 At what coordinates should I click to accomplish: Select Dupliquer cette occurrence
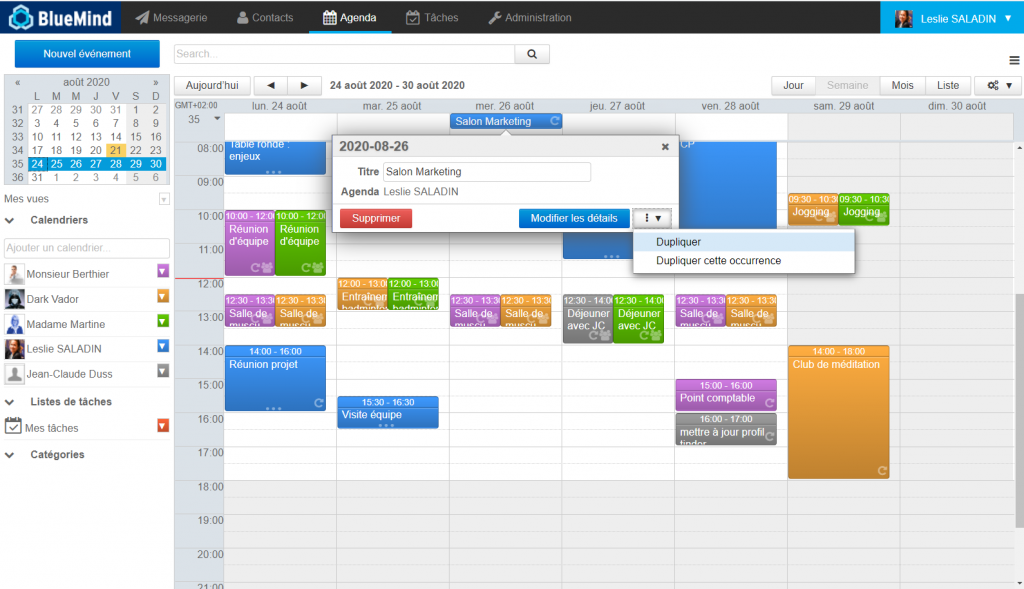tap(718, 261)
